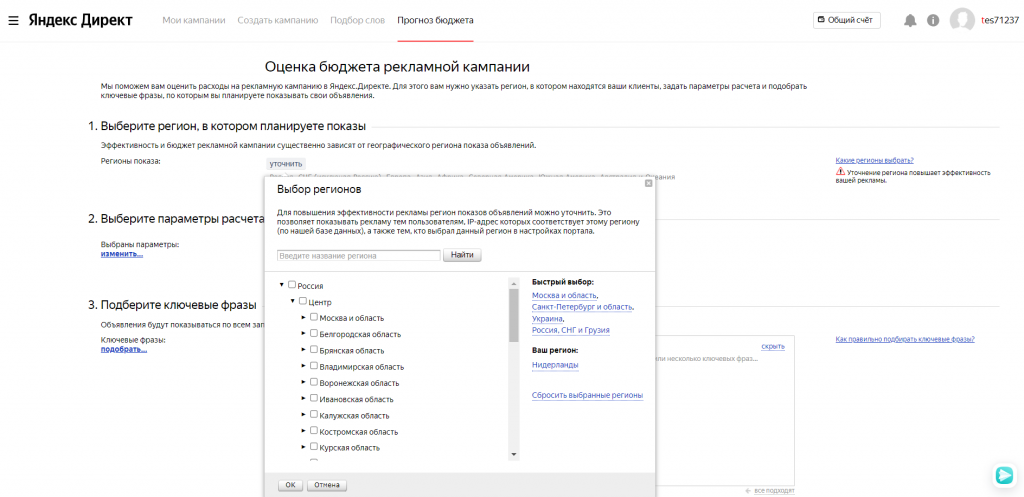
Task: Open the Подбор слов tab
Action: point(358,20)
